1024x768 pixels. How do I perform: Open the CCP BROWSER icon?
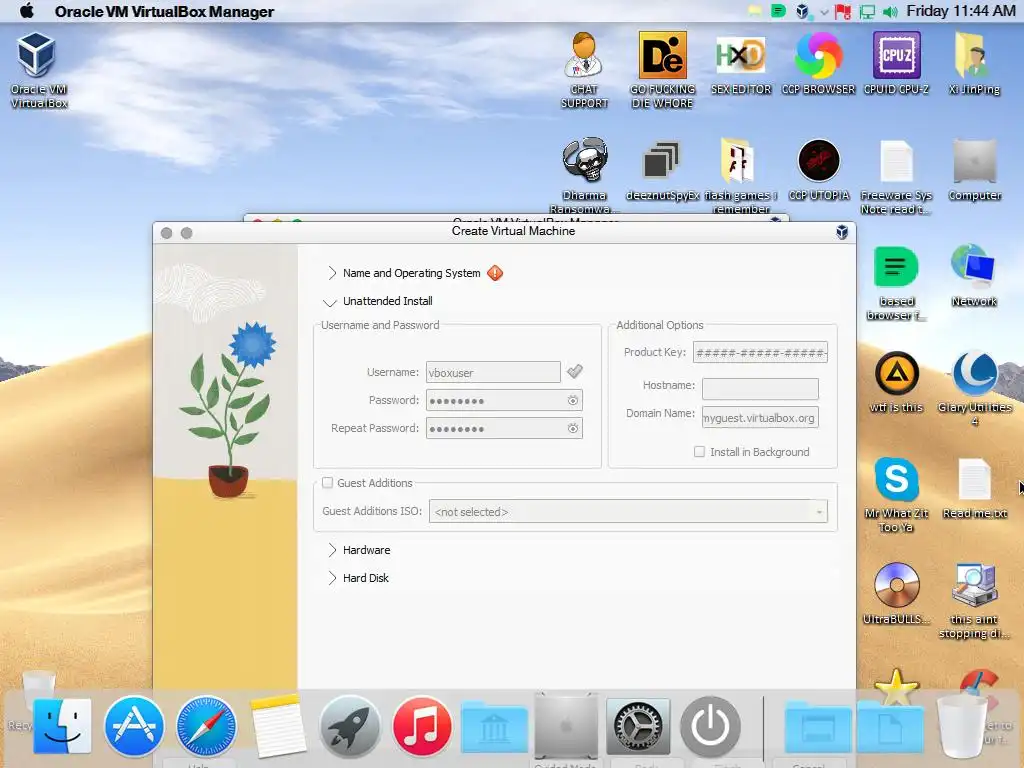pos(818,63)
